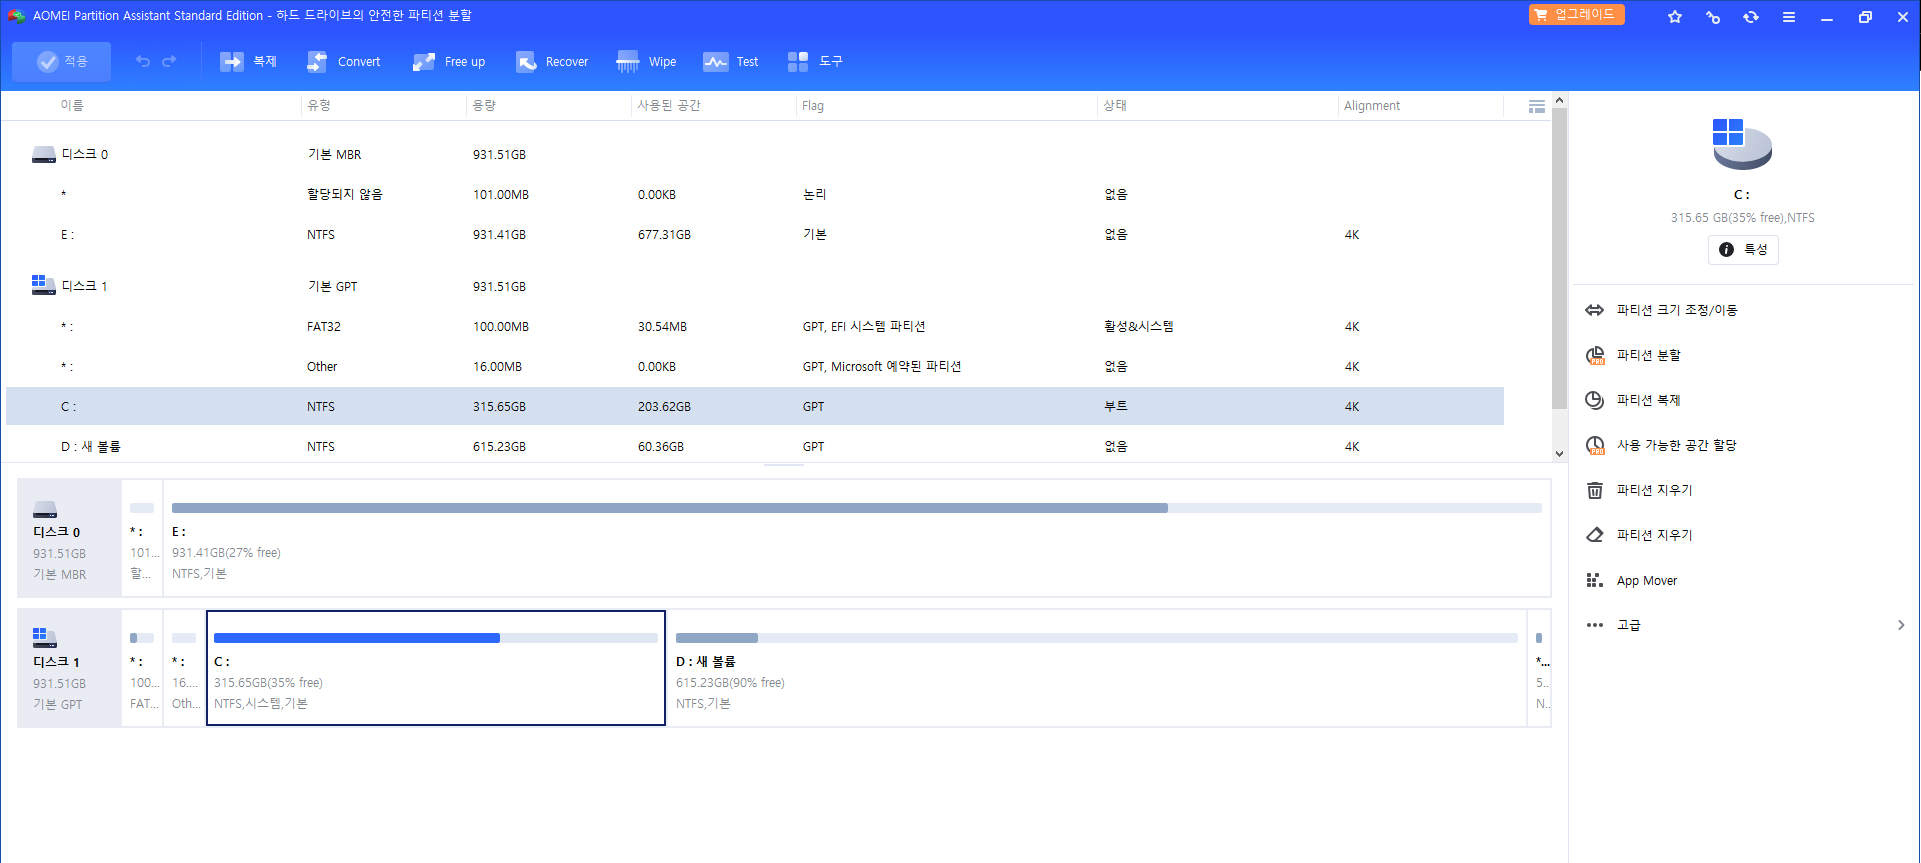The image size is (1921, 863).
Task: Open the Convert toolbar menu
Action: (x=343, y=62)
